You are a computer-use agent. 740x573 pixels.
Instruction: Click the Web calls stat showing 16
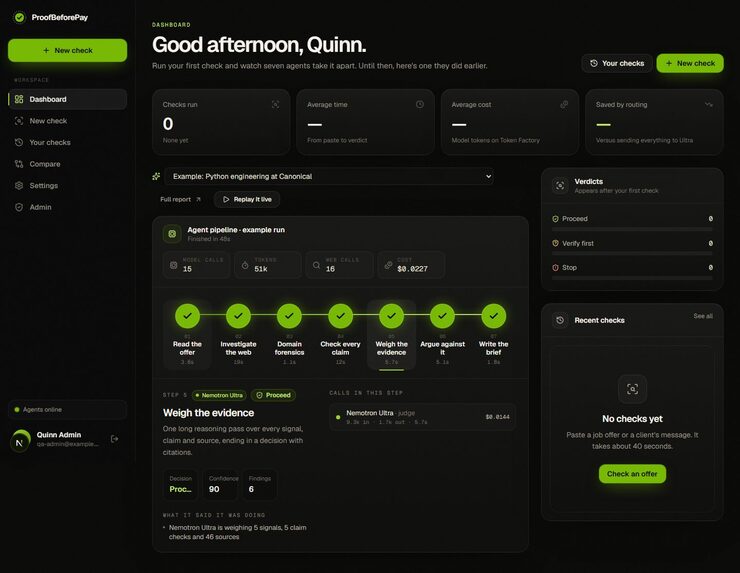click(x=340, y=265)
